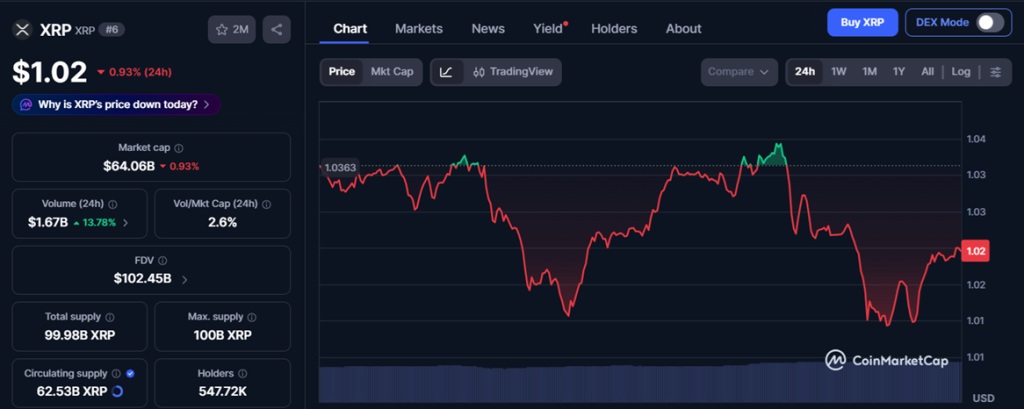
Task: Click Max. supply info icon
Action: (252, 317)
